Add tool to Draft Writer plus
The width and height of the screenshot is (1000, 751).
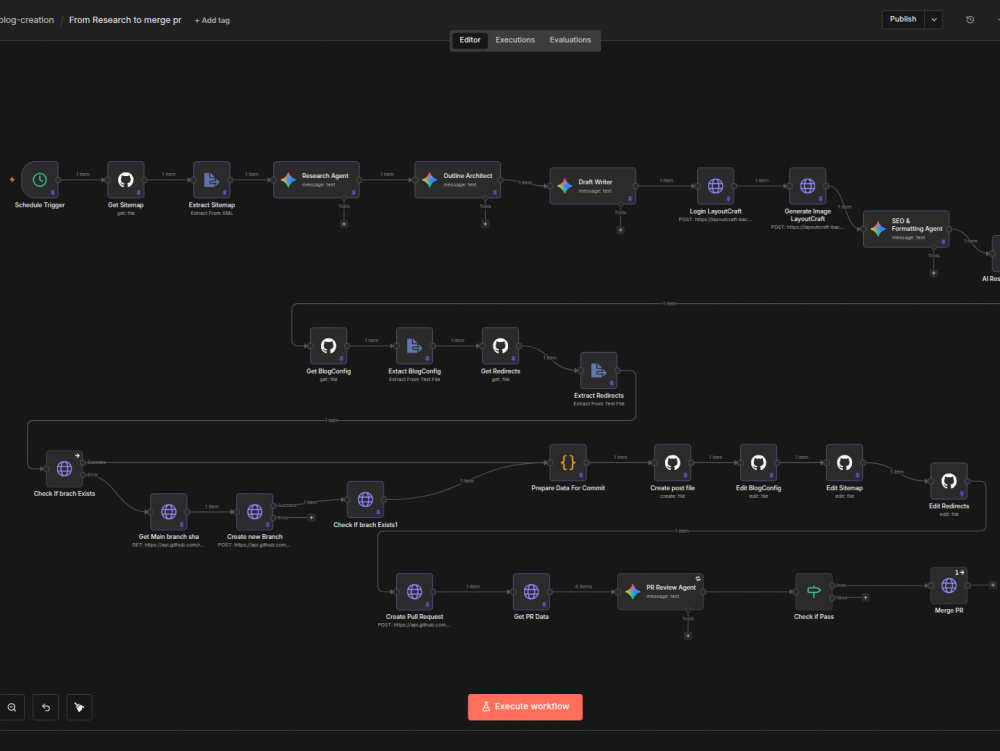(620, 230)
